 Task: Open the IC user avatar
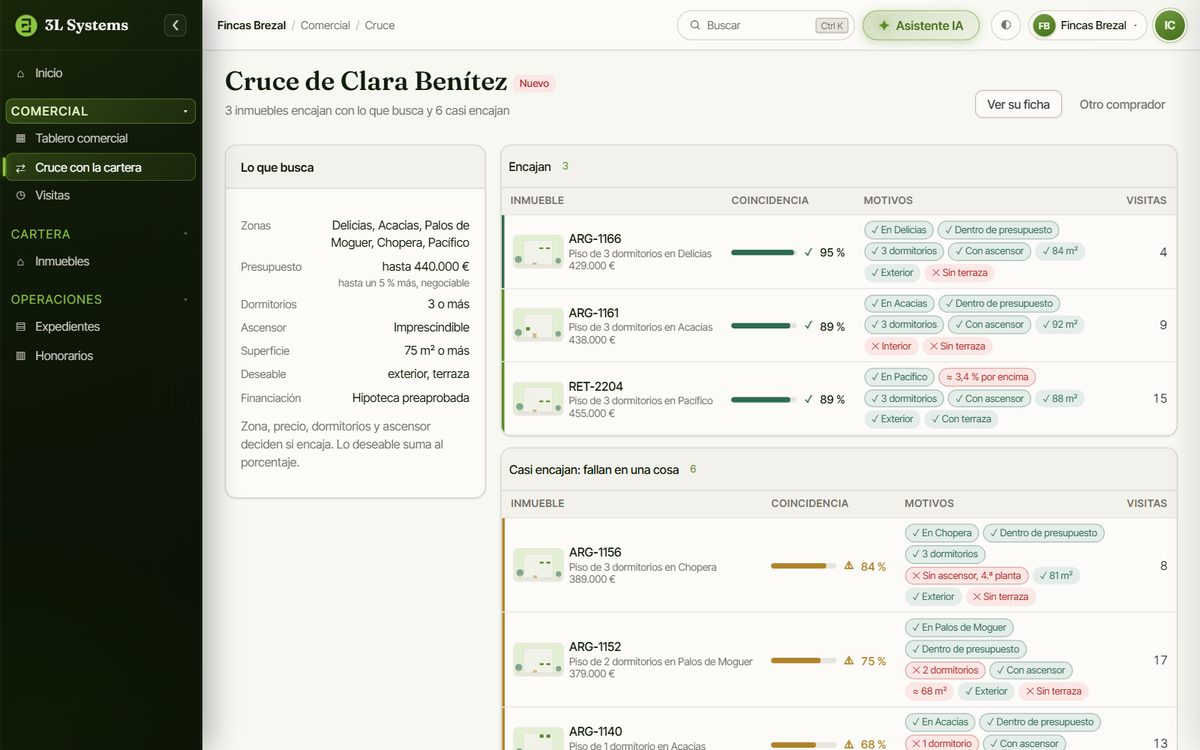(x=1170, y=25)
